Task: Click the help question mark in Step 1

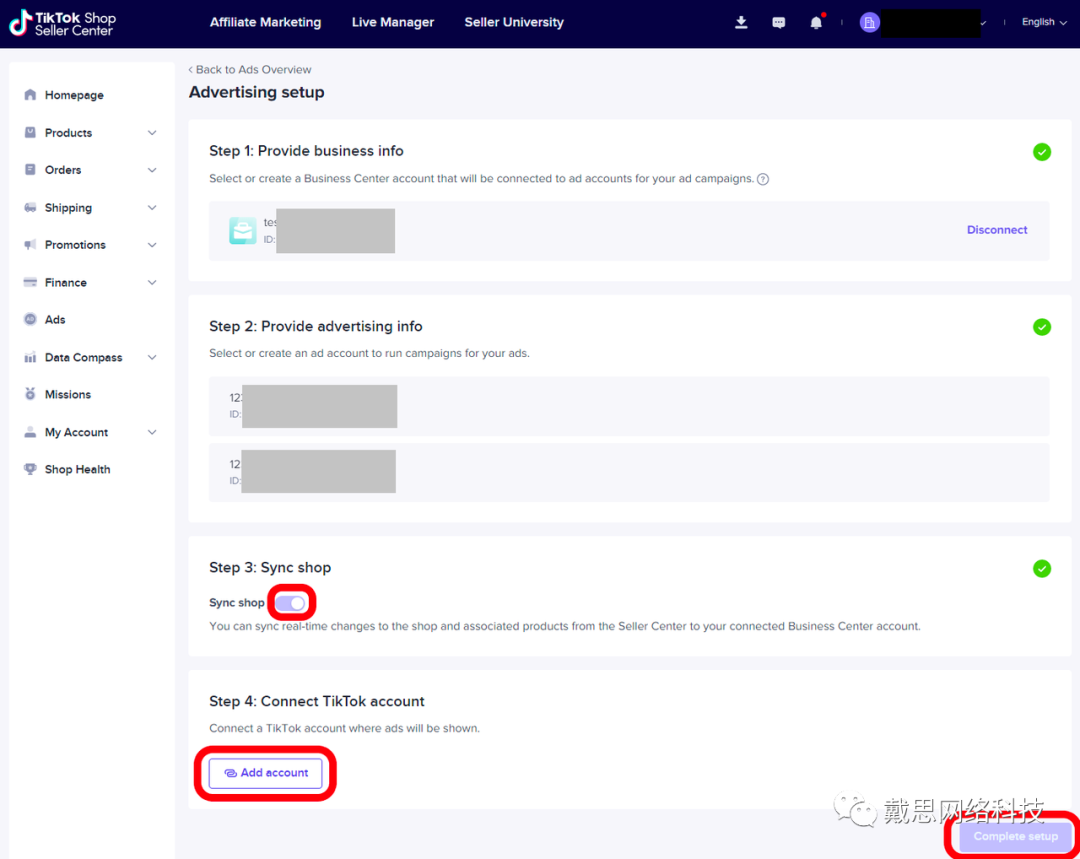Action: click(763, 179)
